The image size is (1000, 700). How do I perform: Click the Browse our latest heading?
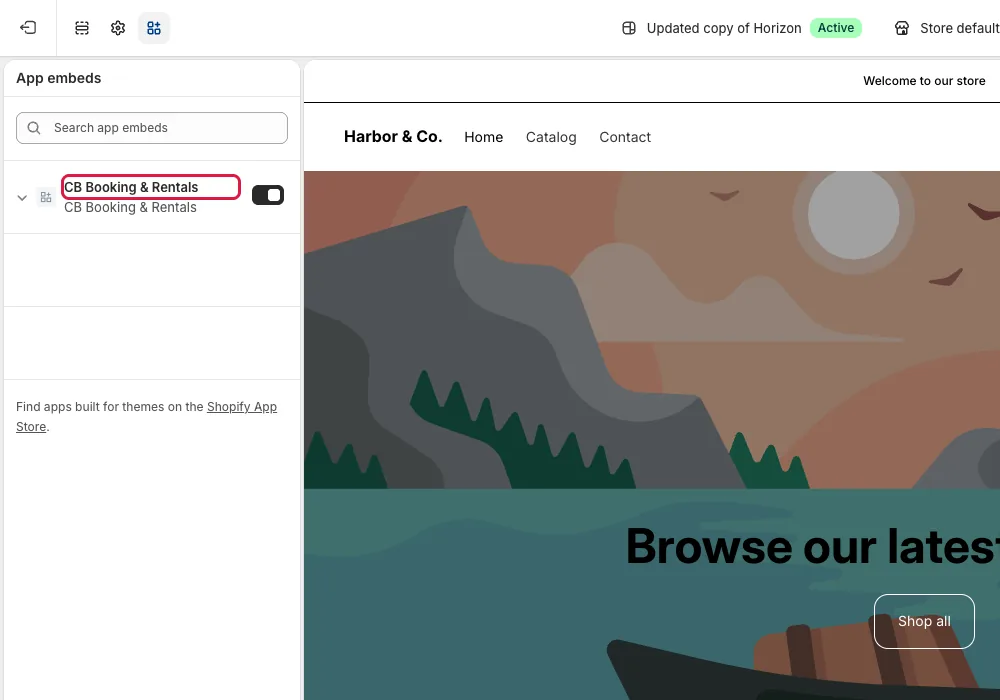coord(812,546)
